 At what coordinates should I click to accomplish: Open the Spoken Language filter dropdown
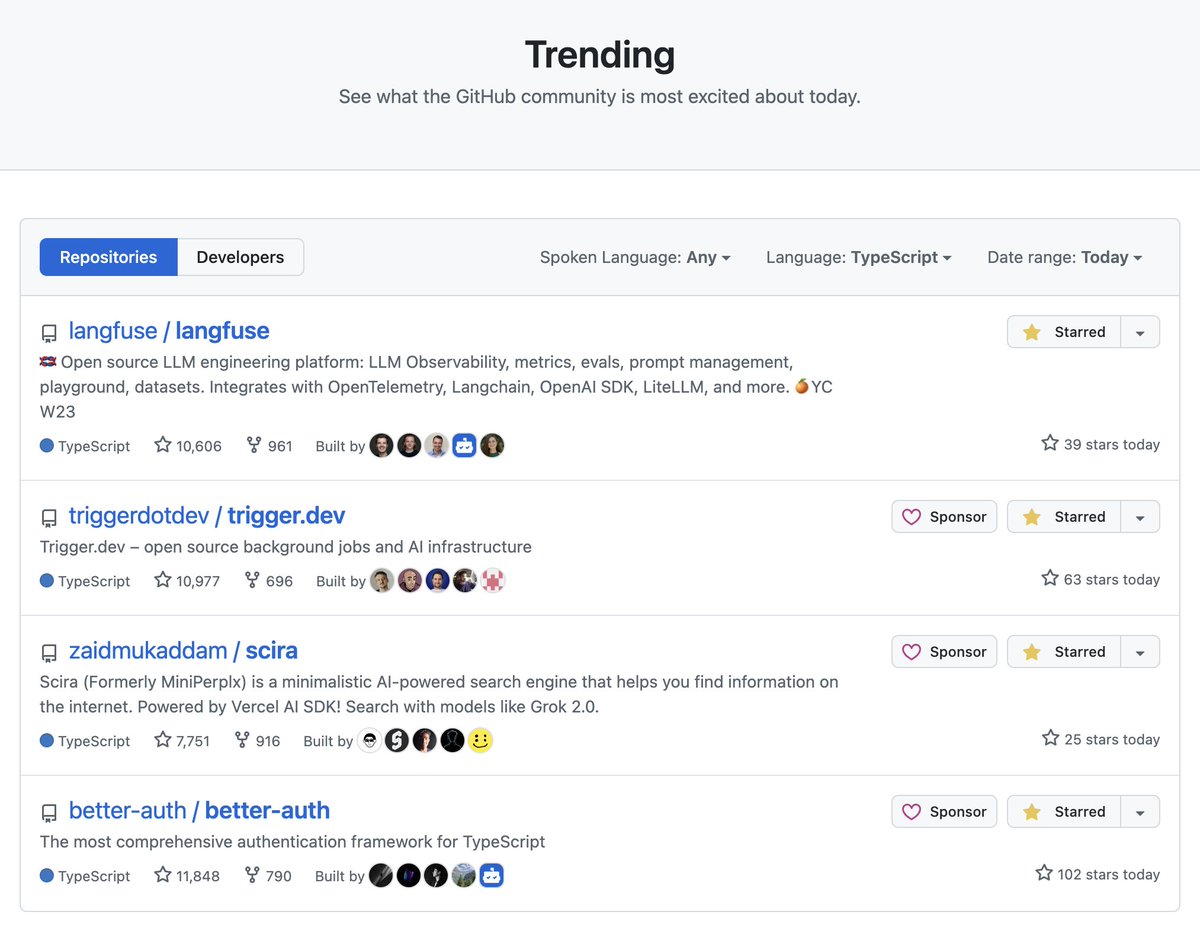[x=635, y=257]
